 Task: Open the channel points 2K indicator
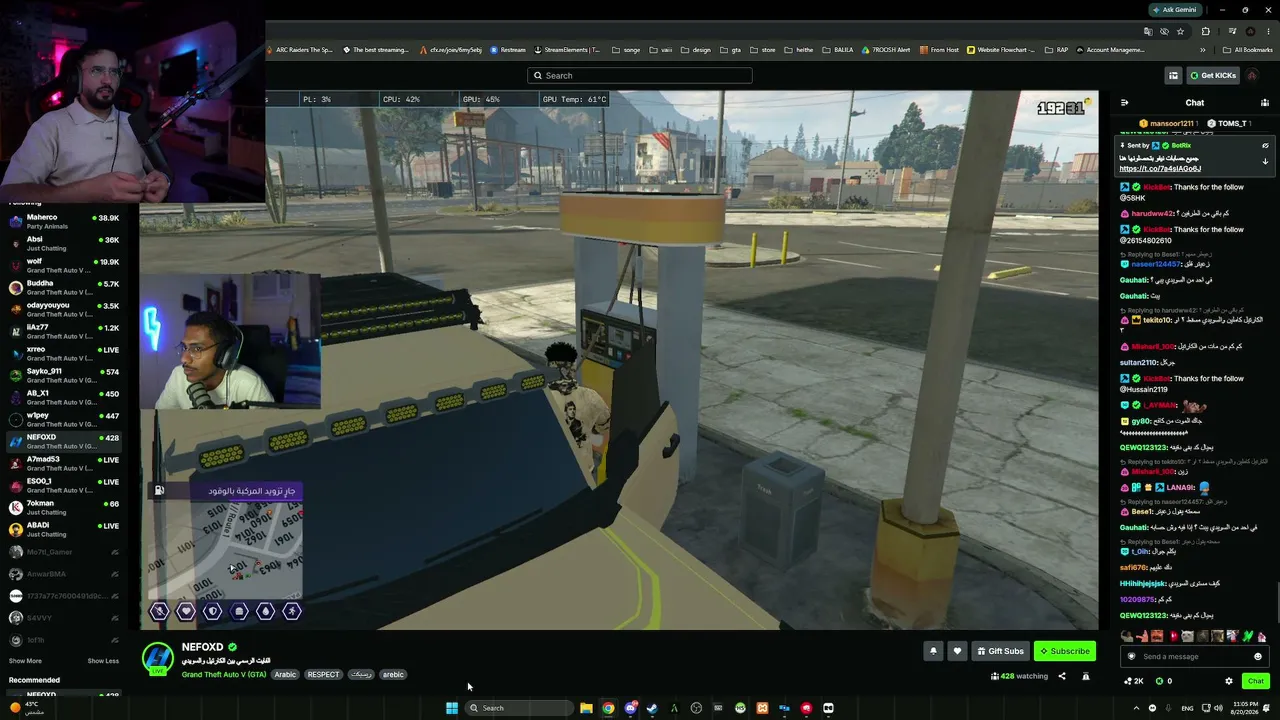(1134, 681)
